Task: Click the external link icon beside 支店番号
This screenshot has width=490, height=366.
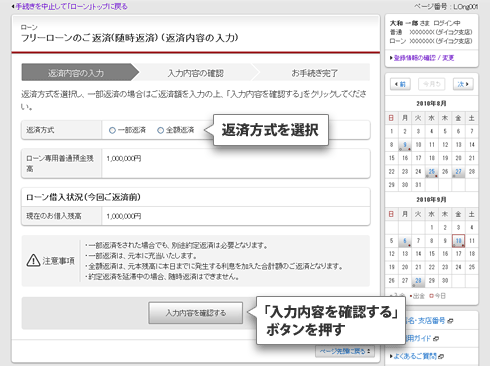Action: coord(450,321)
